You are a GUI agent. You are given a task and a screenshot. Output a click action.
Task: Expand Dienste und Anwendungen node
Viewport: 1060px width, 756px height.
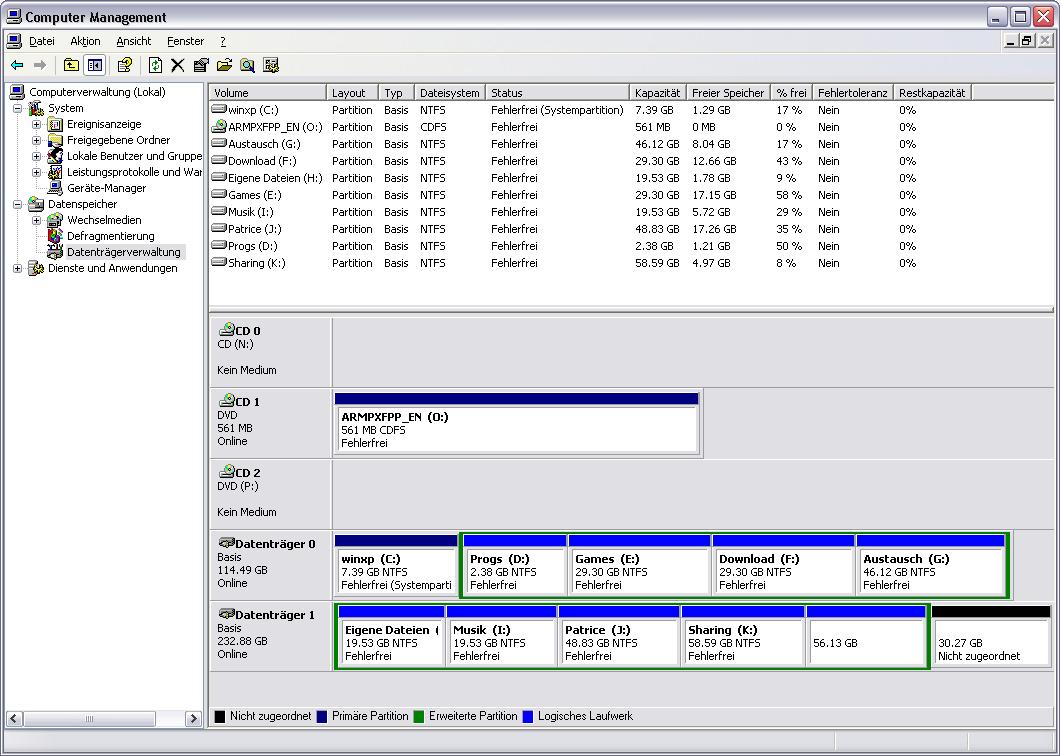click(x=17, y=268)
